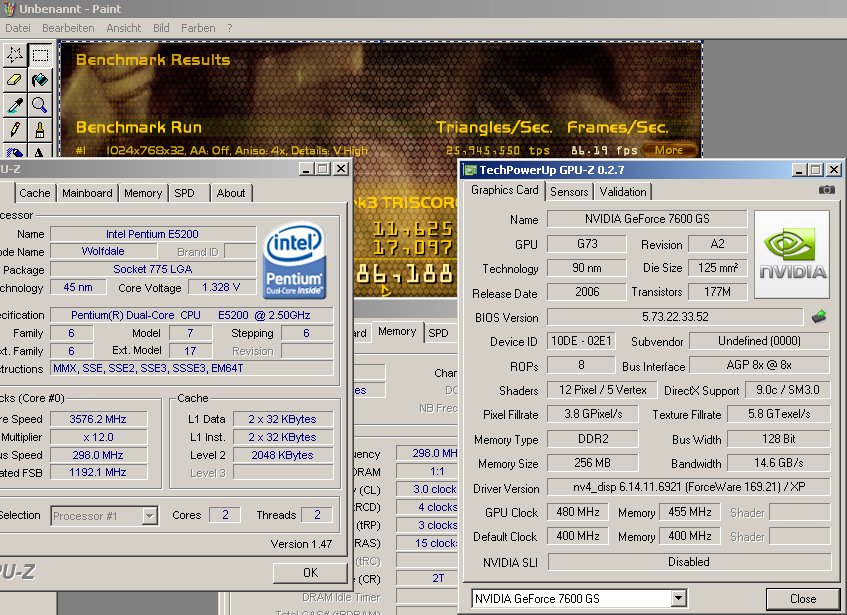Click the code name Wolfdale field
Viewport: 847px width, 615px height.
tap(103, 251)
